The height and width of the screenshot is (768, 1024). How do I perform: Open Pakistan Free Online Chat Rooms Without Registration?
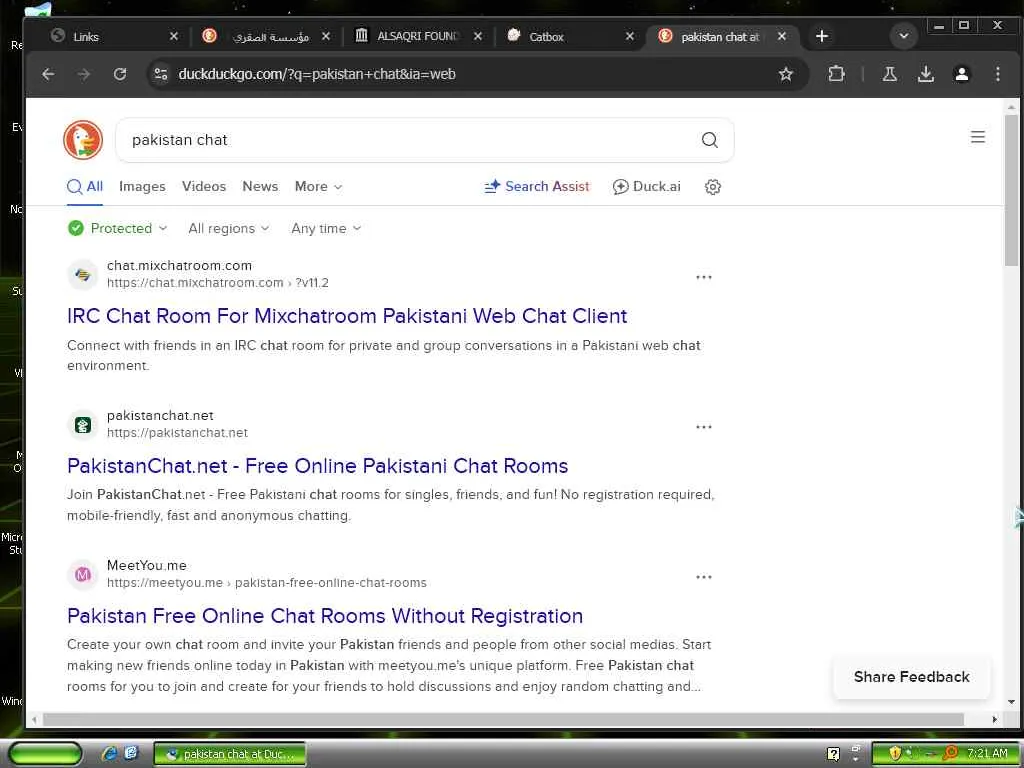(x=325, y=616)
